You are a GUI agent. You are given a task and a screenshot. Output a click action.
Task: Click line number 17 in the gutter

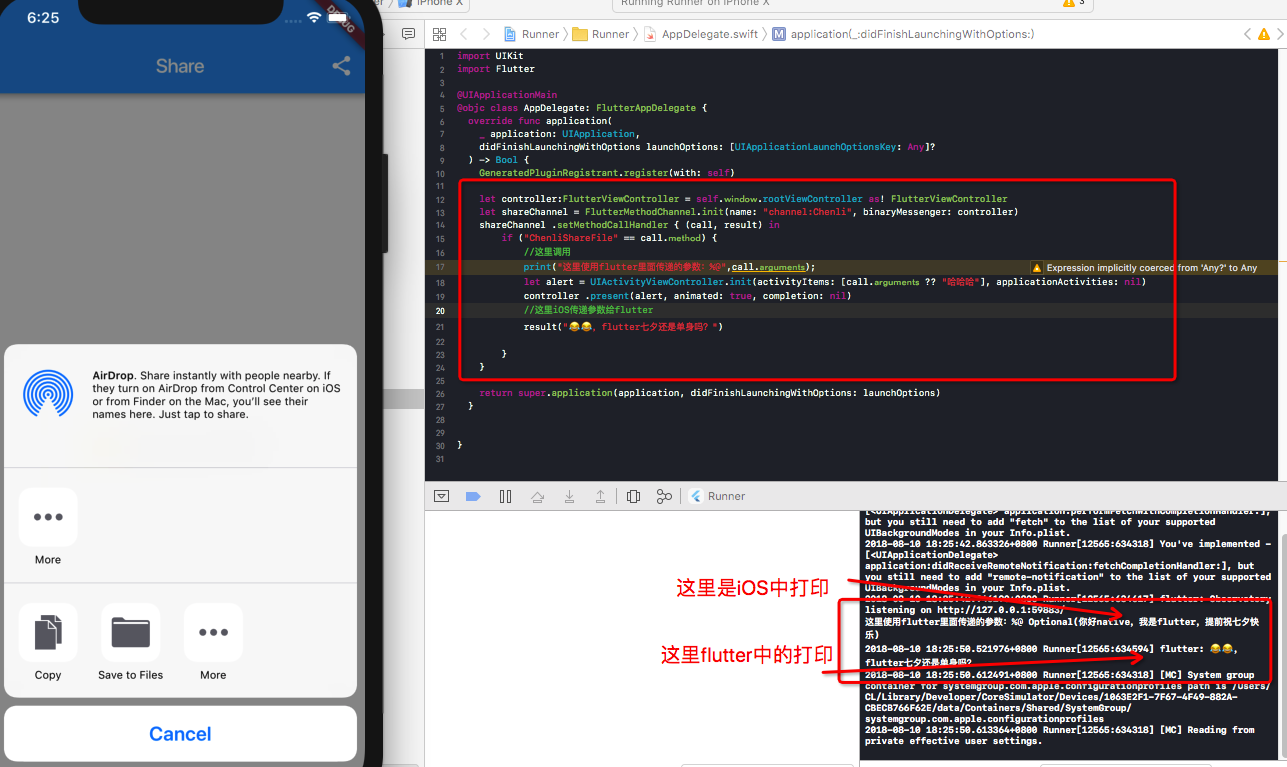point(440,268)
